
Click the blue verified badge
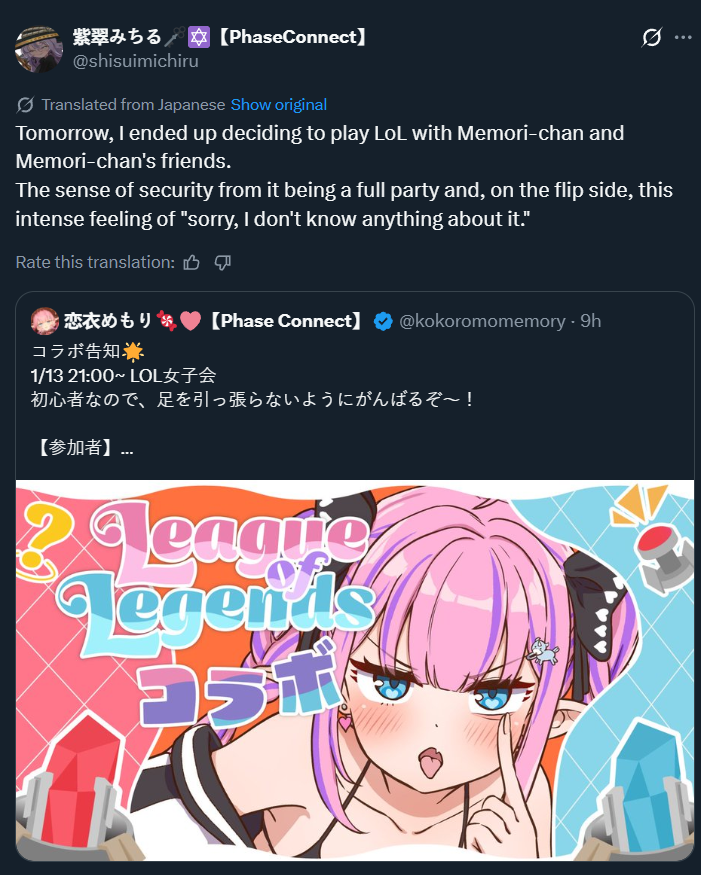coord(383,321)
